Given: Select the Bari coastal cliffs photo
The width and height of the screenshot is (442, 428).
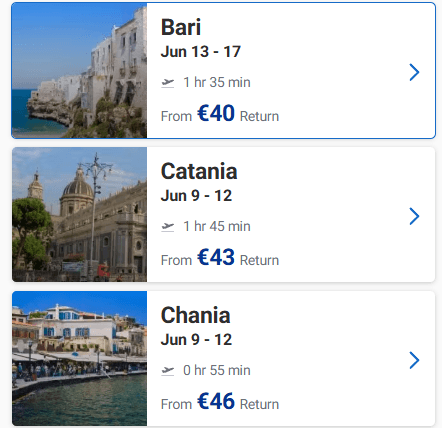Looking at the screenshot, I should (x=79, y=70).
